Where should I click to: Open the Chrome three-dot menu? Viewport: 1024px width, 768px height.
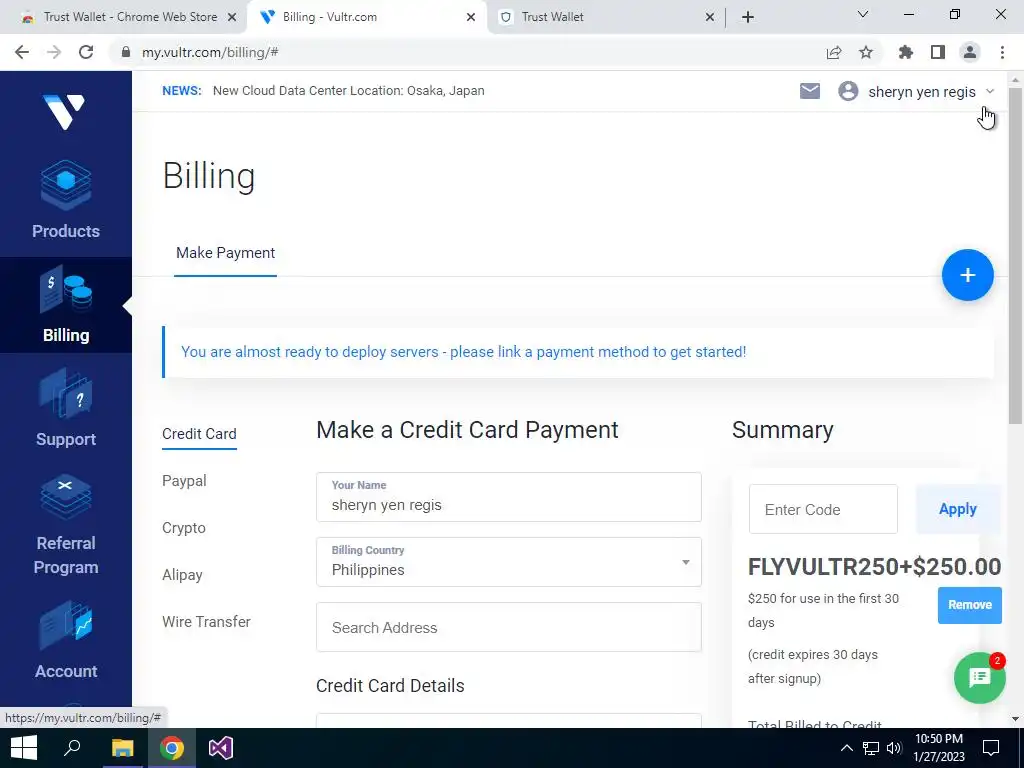(1002, 52)
